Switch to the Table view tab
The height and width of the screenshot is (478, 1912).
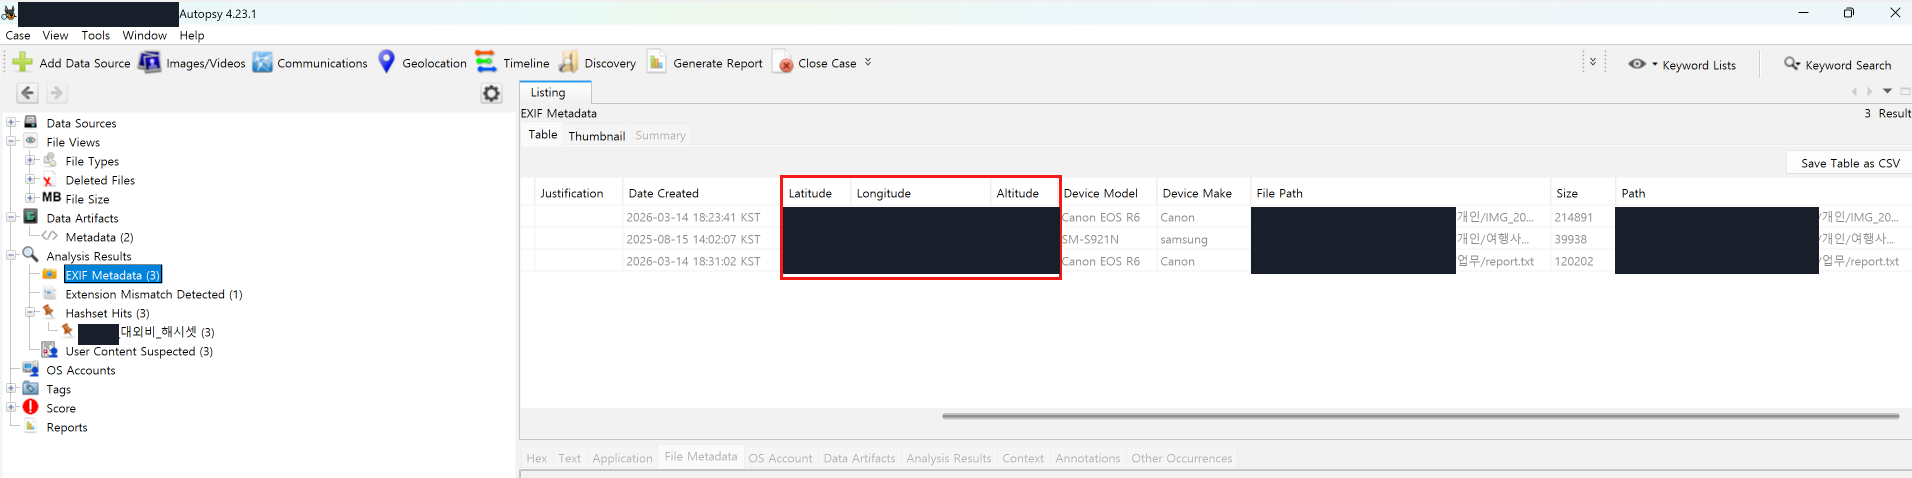(x=543, y=135)
